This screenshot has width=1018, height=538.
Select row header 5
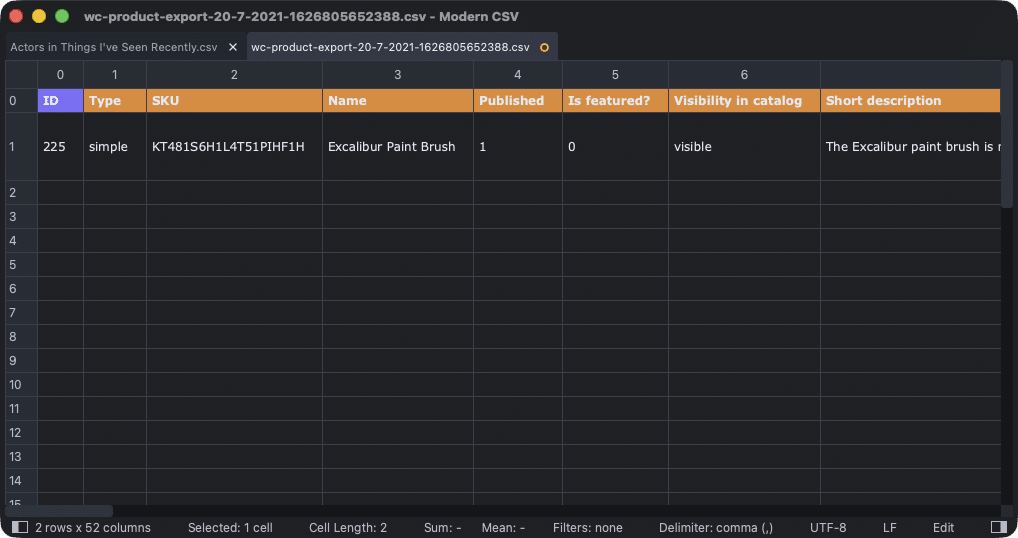[x=21, y=265]
